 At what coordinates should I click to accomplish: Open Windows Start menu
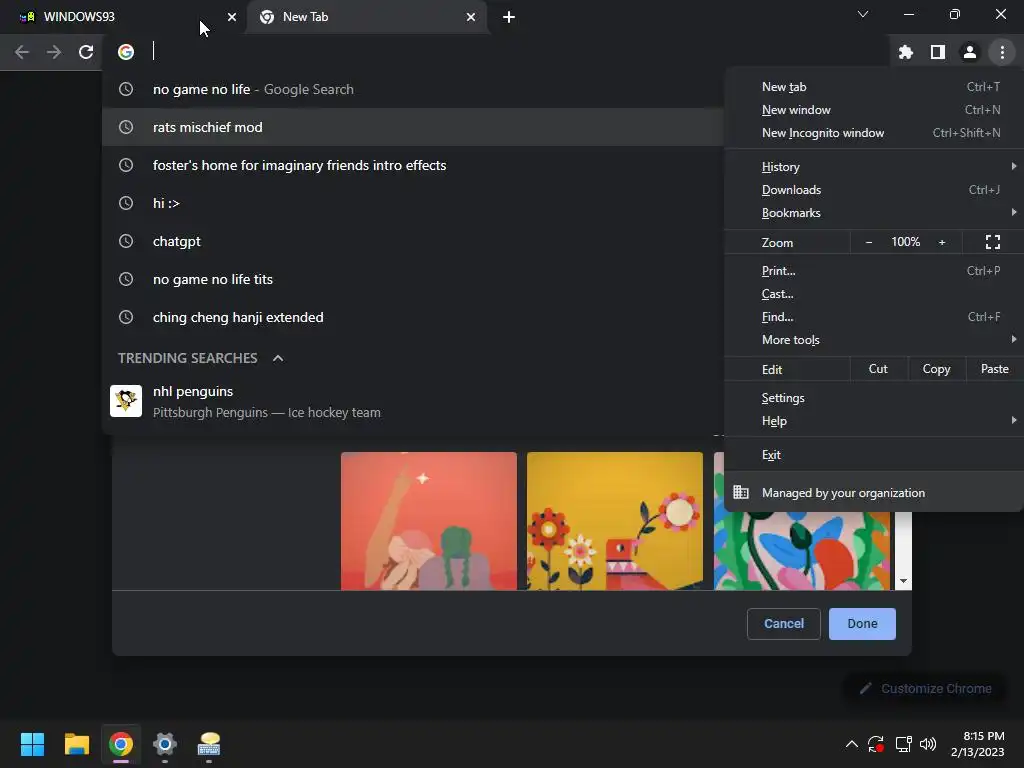click(32, 744)
